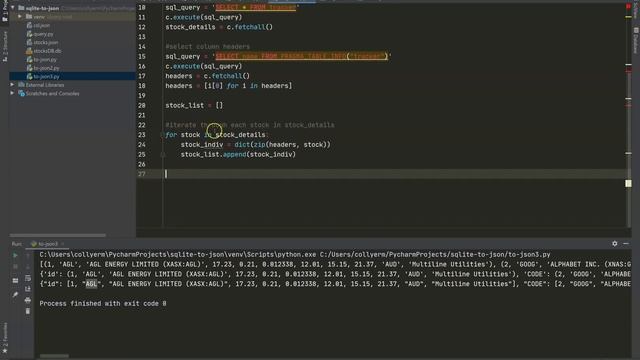Click the up arrow in Run toolbar

click(28, 256)
